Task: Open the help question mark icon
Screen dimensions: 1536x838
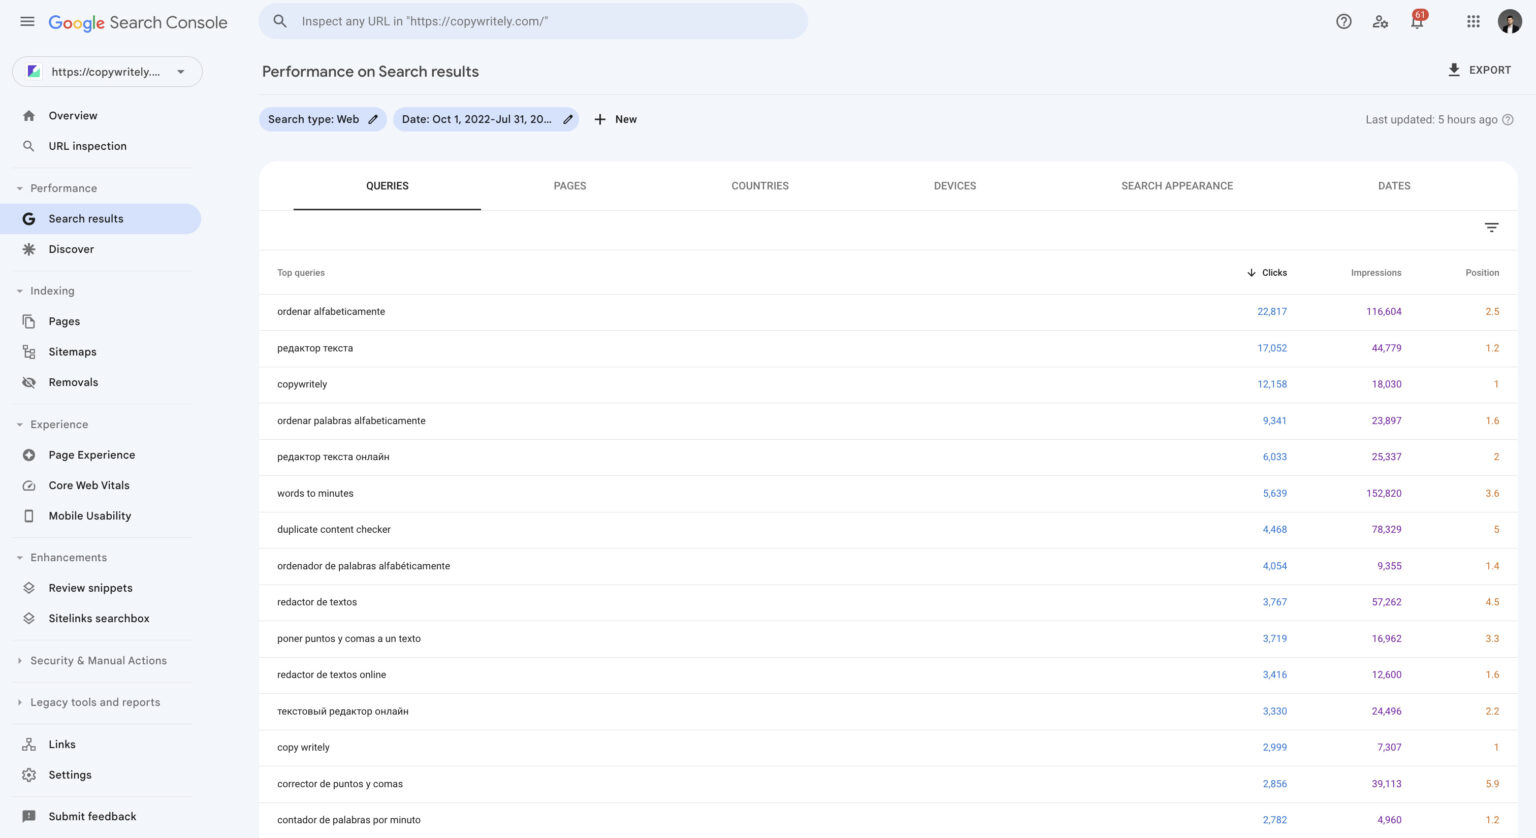Action: (x=1343, y=21)
